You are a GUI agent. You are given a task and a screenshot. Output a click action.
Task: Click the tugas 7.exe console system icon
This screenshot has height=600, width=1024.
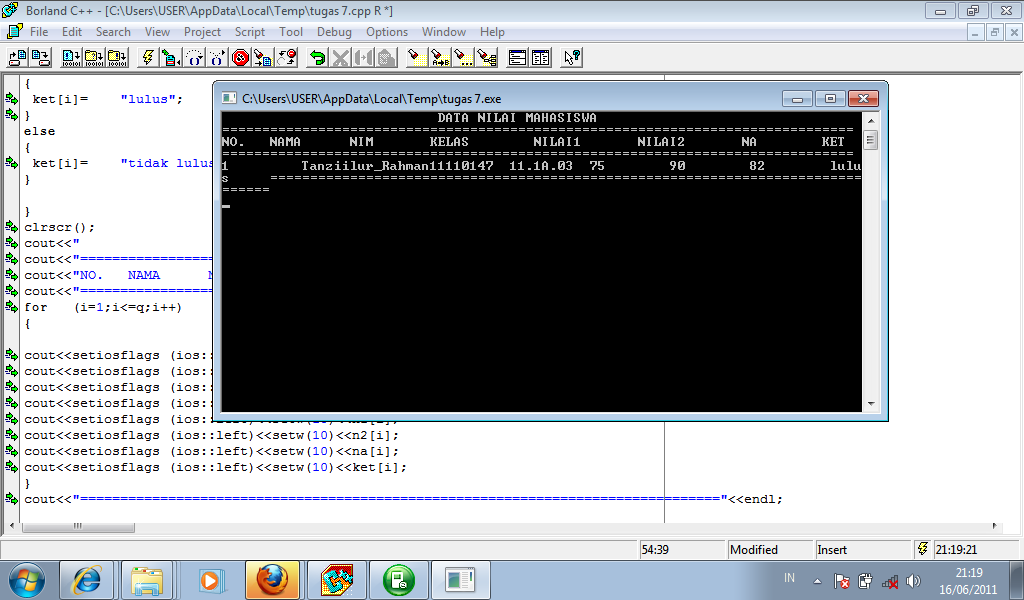(x=229, y=98)
